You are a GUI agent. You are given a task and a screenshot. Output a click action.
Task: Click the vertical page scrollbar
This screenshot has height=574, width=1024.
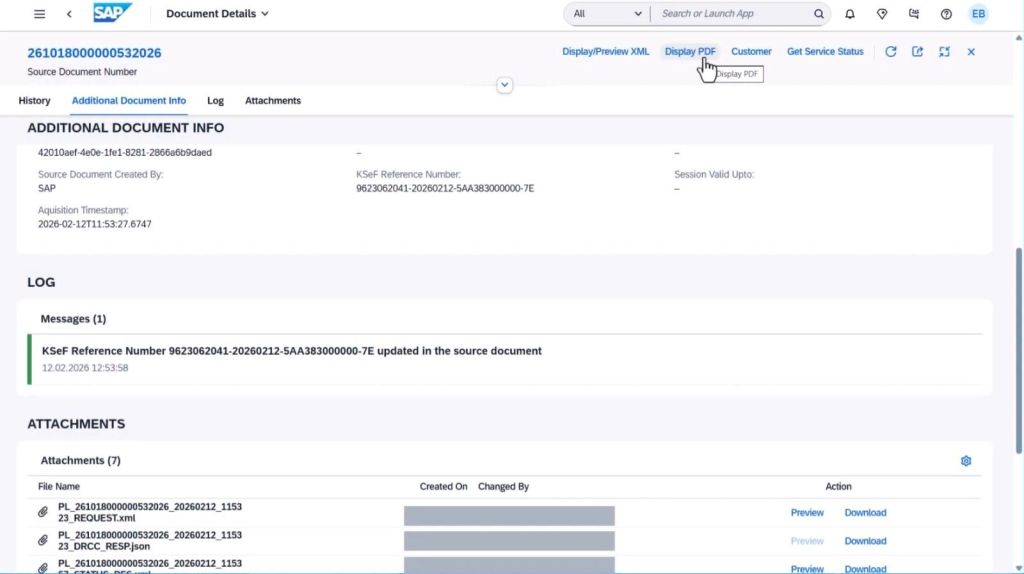tap(1018, 351)
